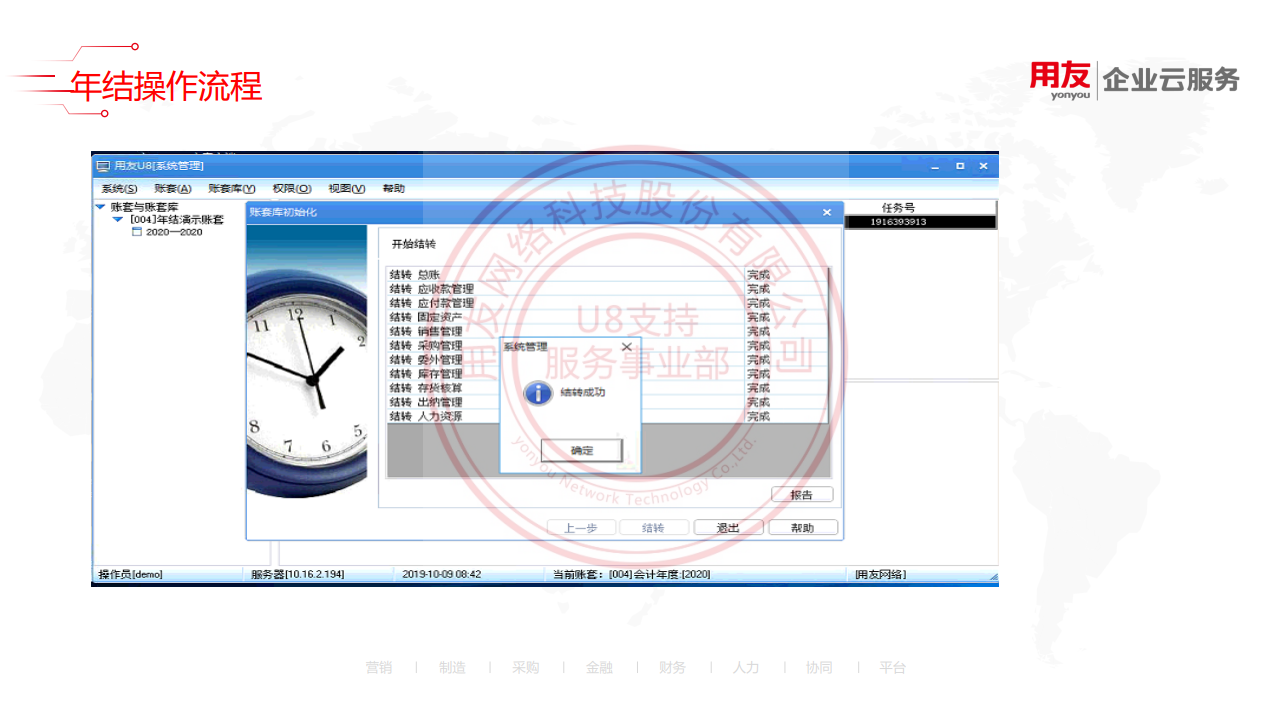
Task: Select the 结转 出纳管理 row
Action: (x=608, y=402)
